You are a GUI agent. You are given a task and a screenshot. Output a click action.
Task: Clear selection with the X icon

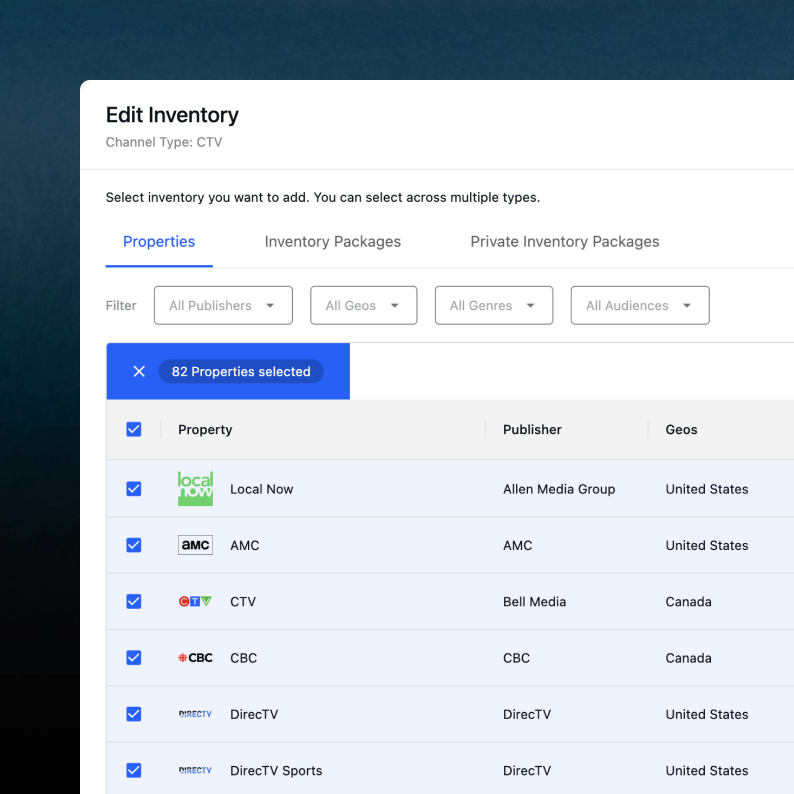(x=139, y=371)
